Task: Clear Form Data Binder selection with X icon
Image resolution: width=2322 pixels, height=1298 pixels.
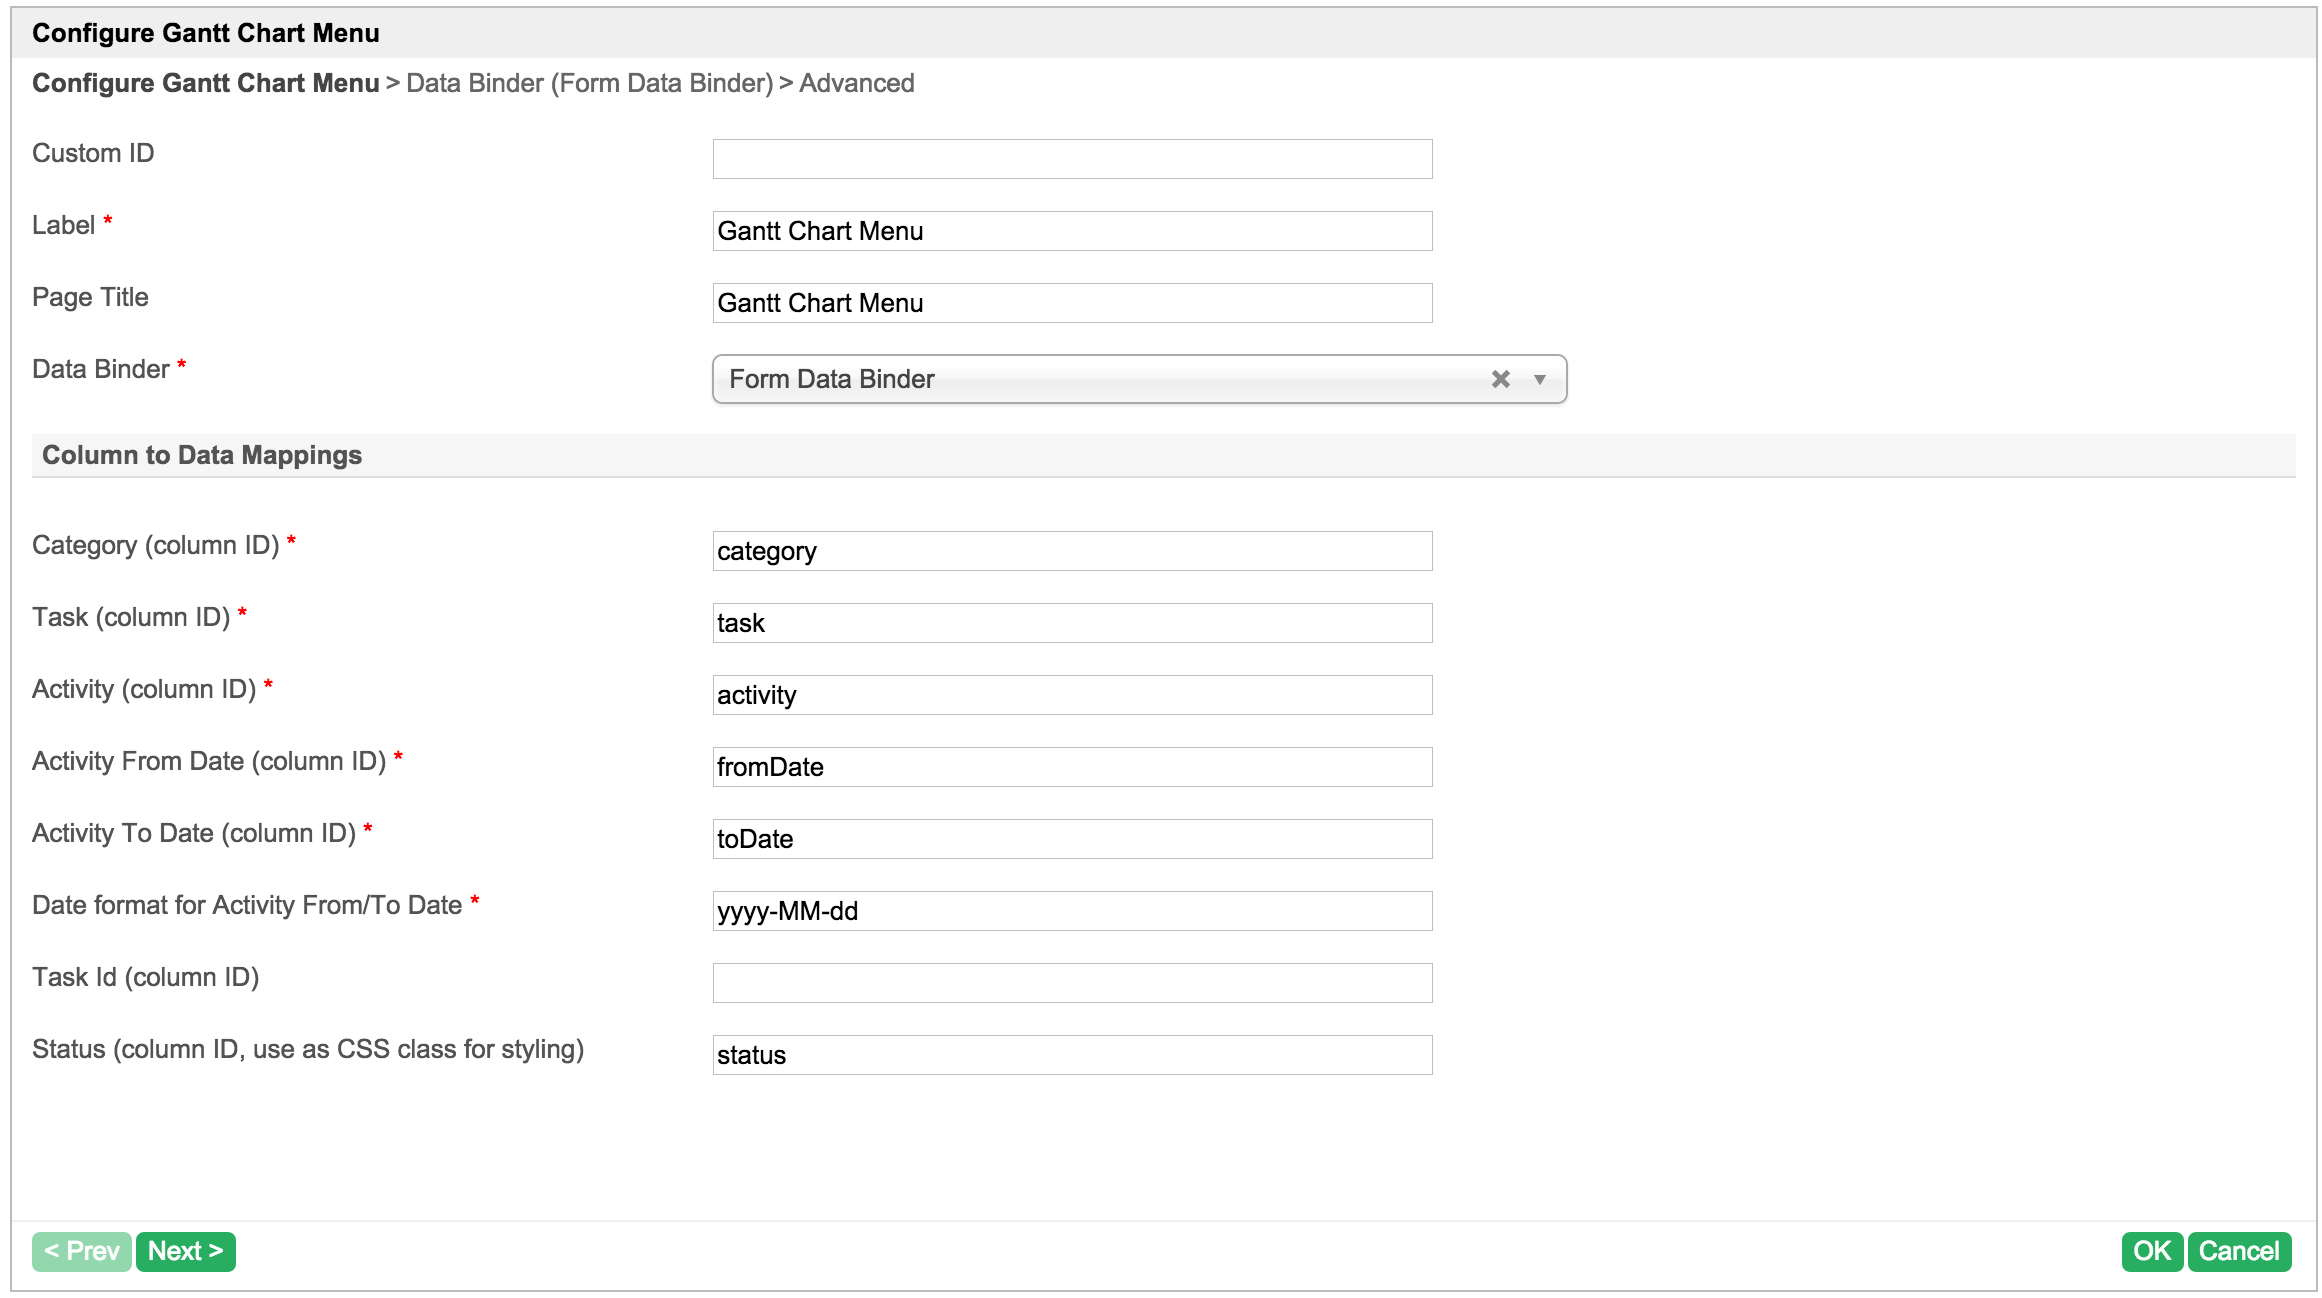Action: [x=1500, y=379]
